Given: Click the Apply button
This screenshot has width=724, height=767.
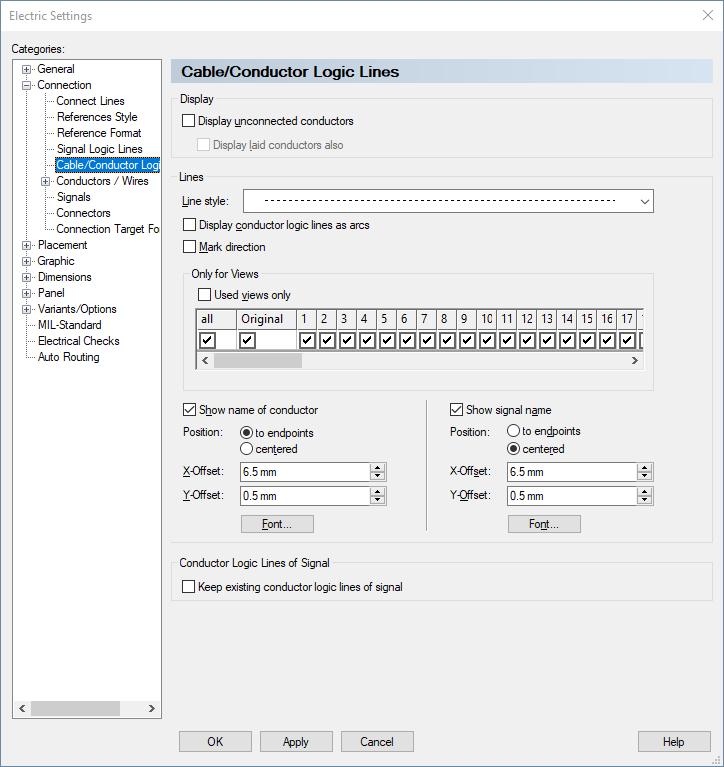Looking at the screenshot, I should (296, 741).
